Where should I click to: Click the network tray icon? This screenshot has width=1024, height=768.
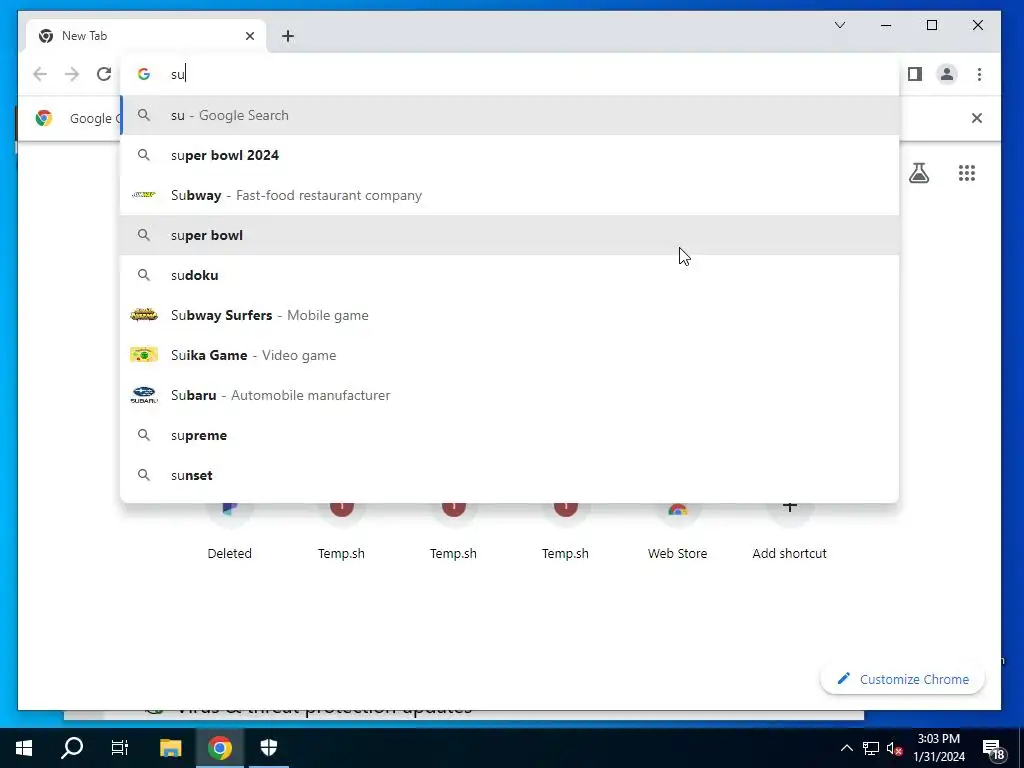click(x=871, y=748)
